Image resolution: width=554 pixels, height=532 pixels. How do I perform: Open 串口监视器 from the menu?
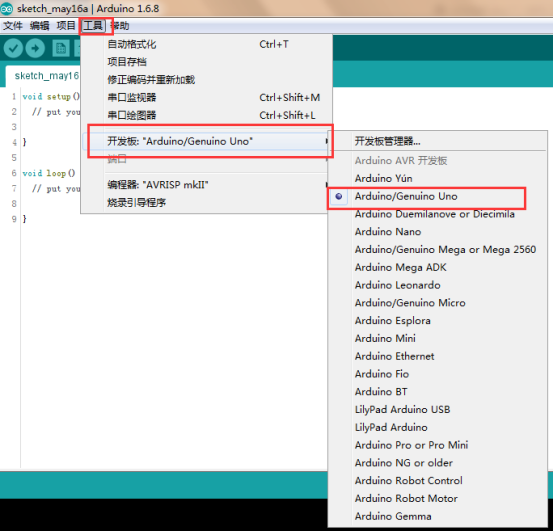(x=206, y=97)
